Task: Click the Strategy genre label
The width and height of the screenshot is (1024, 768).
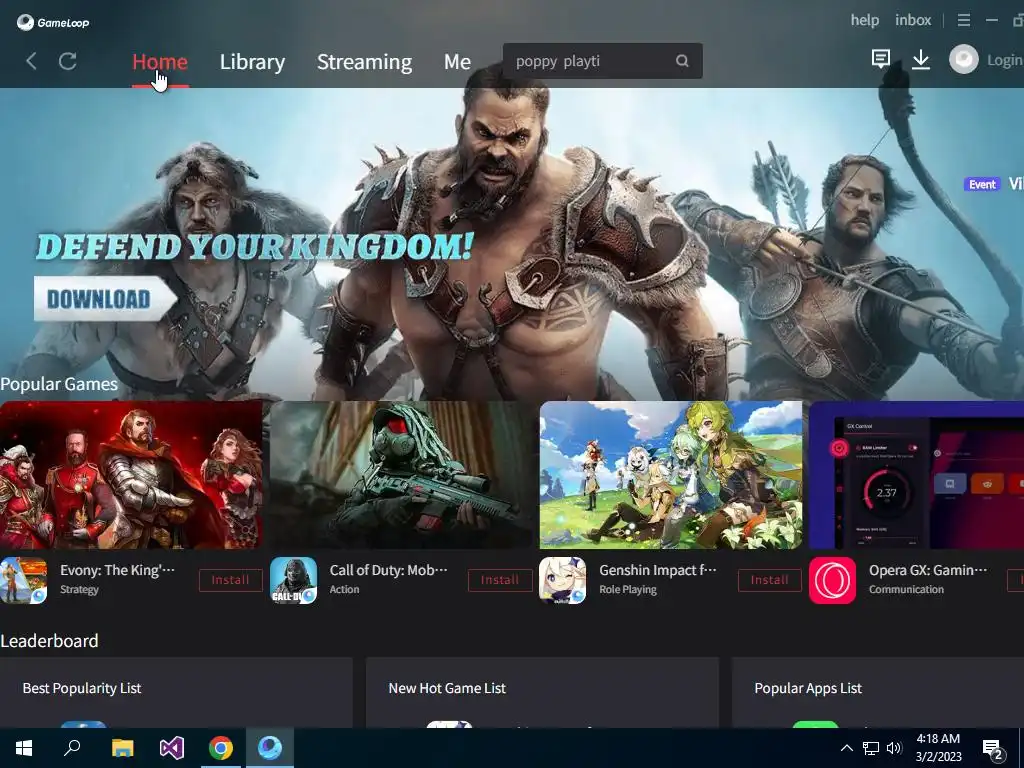Action: pos(79,589)
